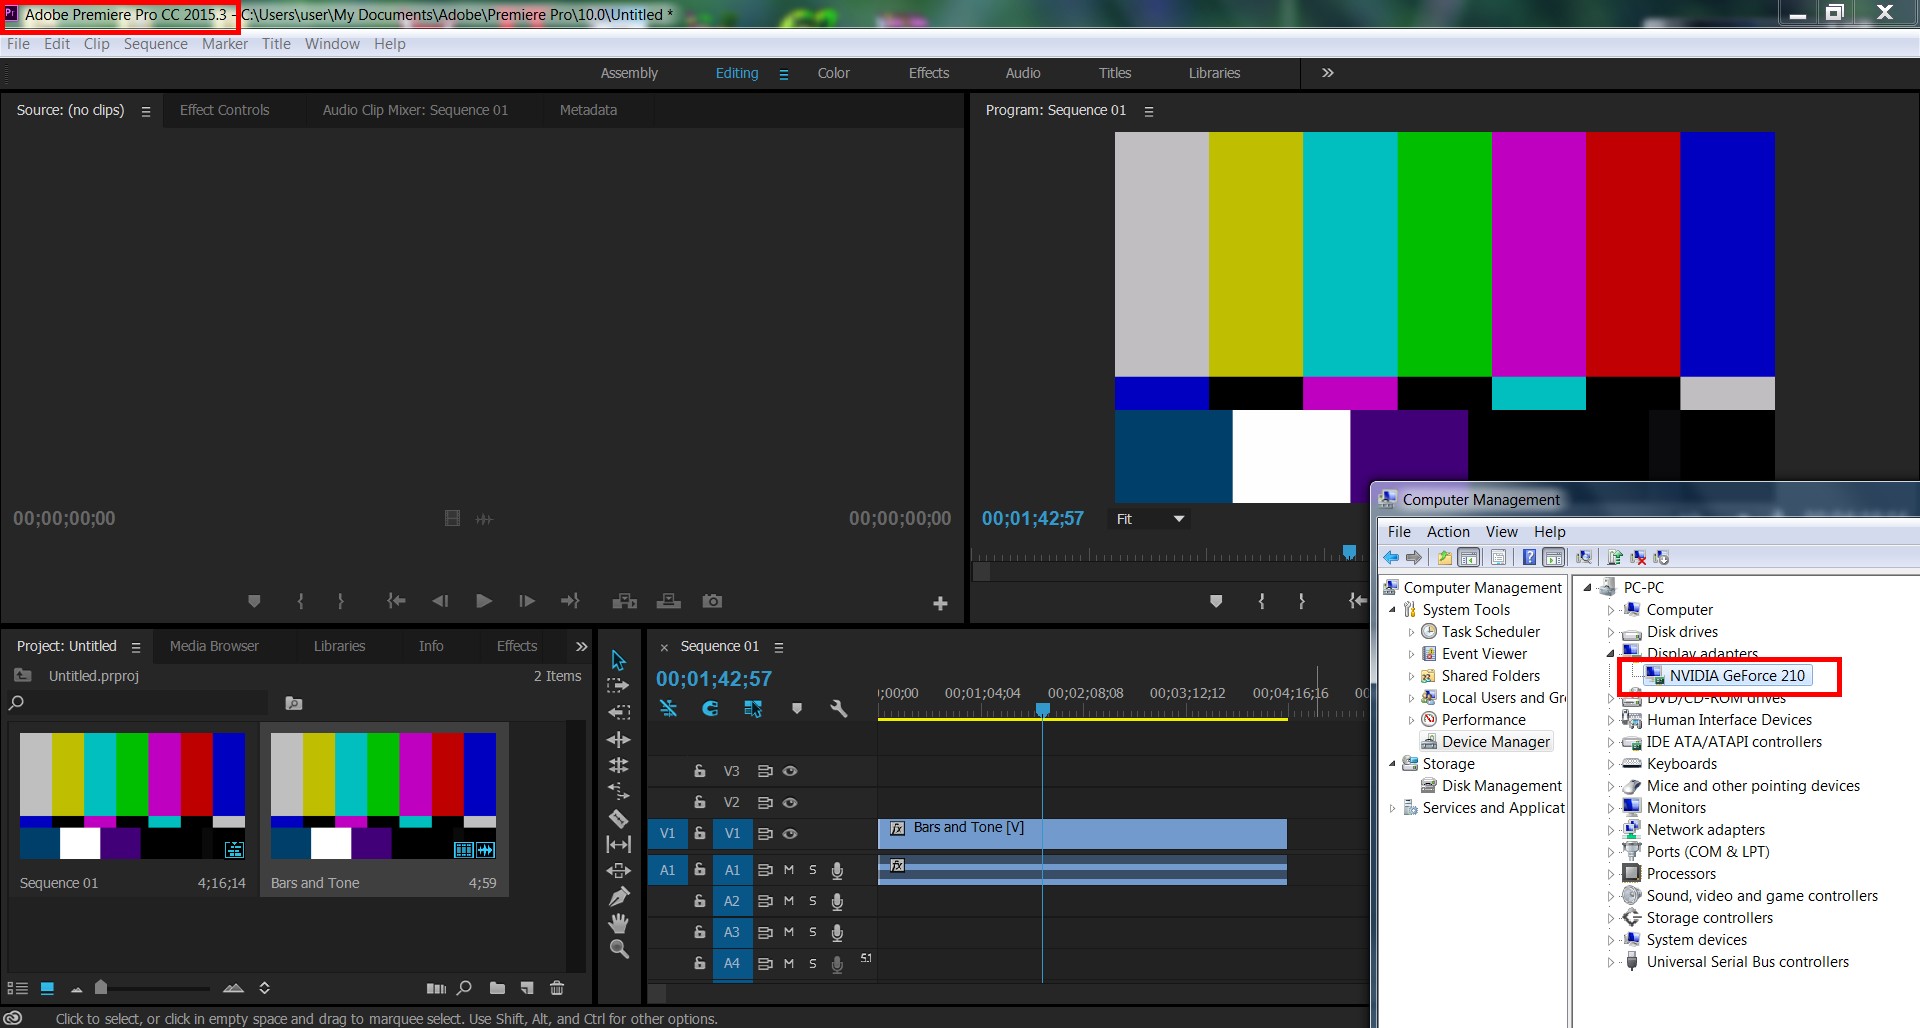The height and width of the screenshot is (1028, 1920).
Task: Toggle V3 track output eye
Action: [x=790, y=771]
